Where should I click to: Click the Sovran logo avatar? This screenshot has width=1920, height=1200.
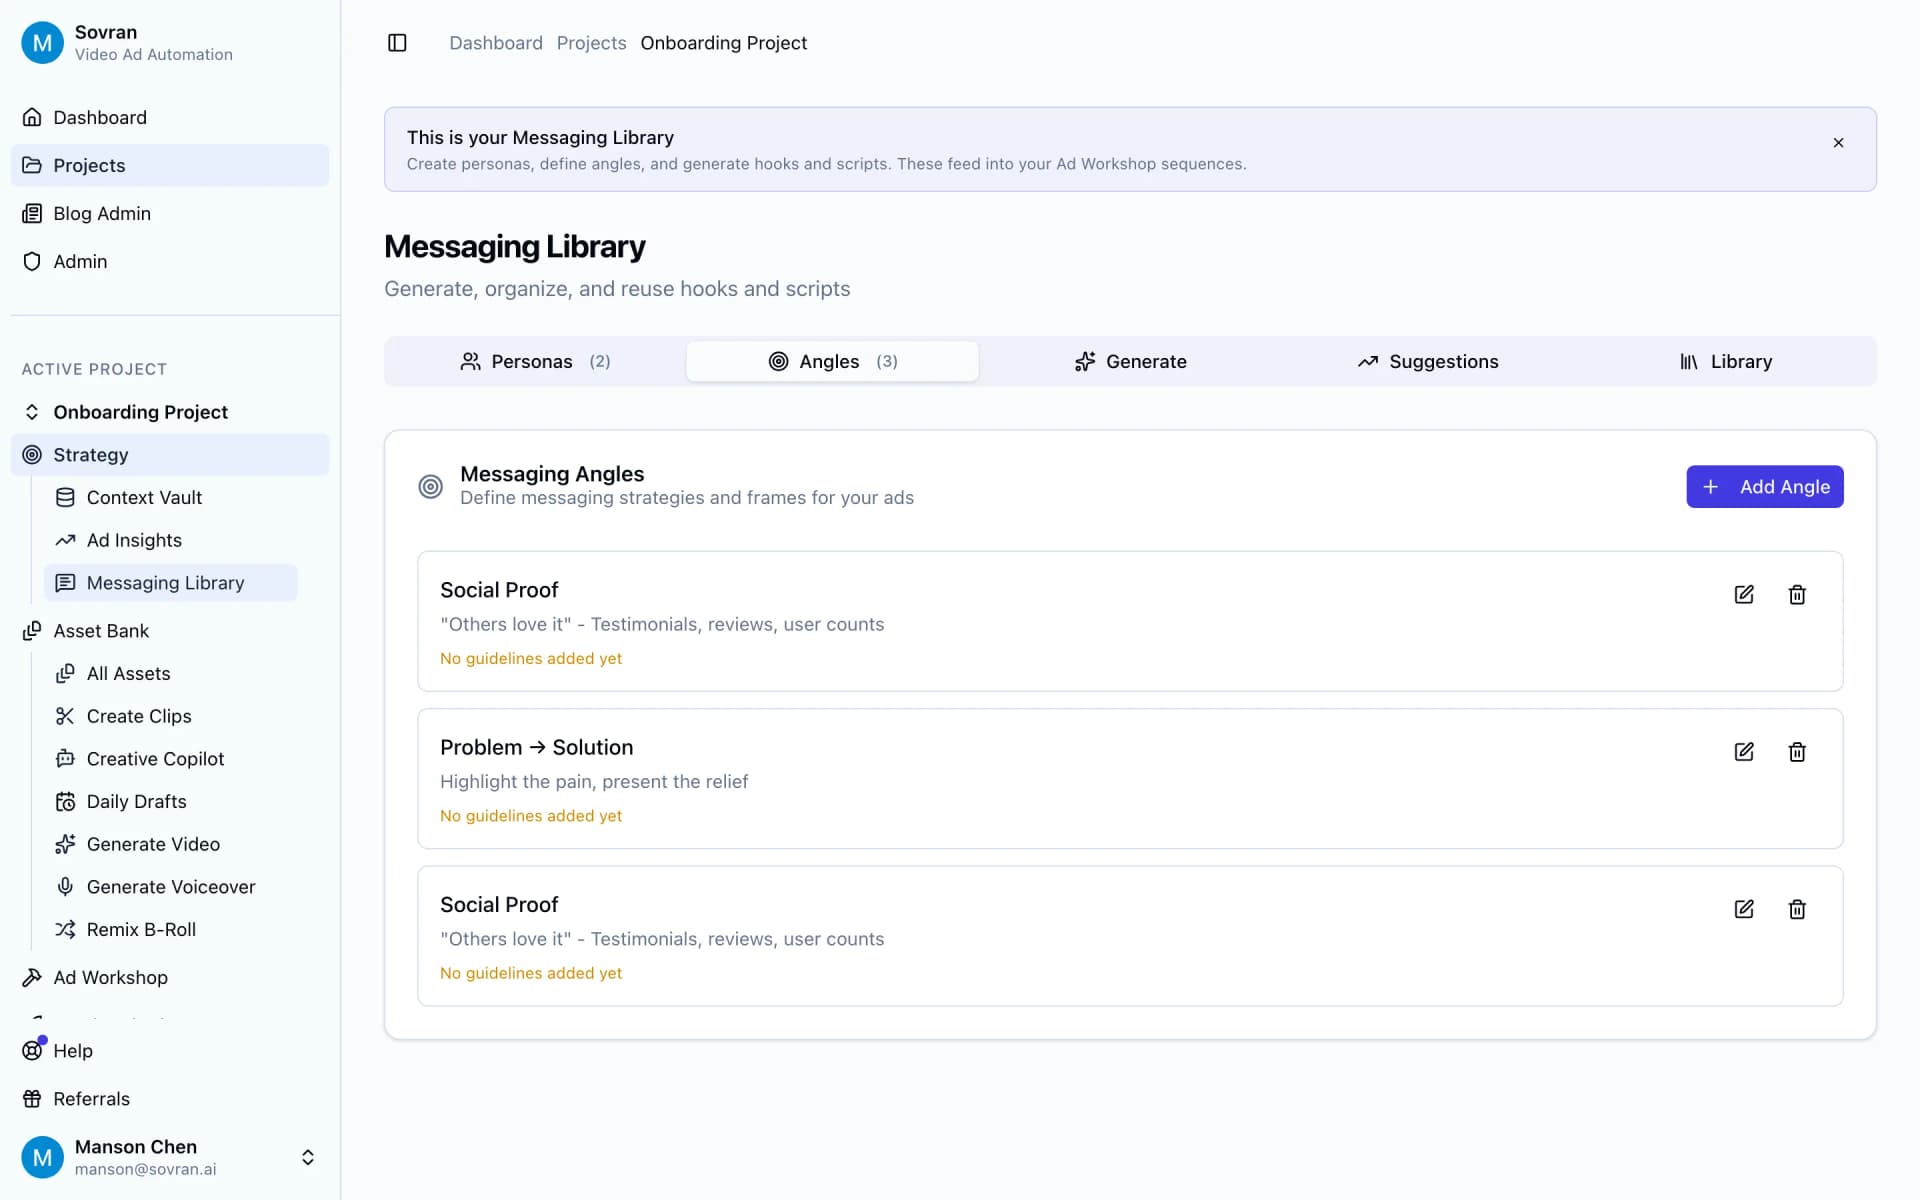(x=42, y=43)
